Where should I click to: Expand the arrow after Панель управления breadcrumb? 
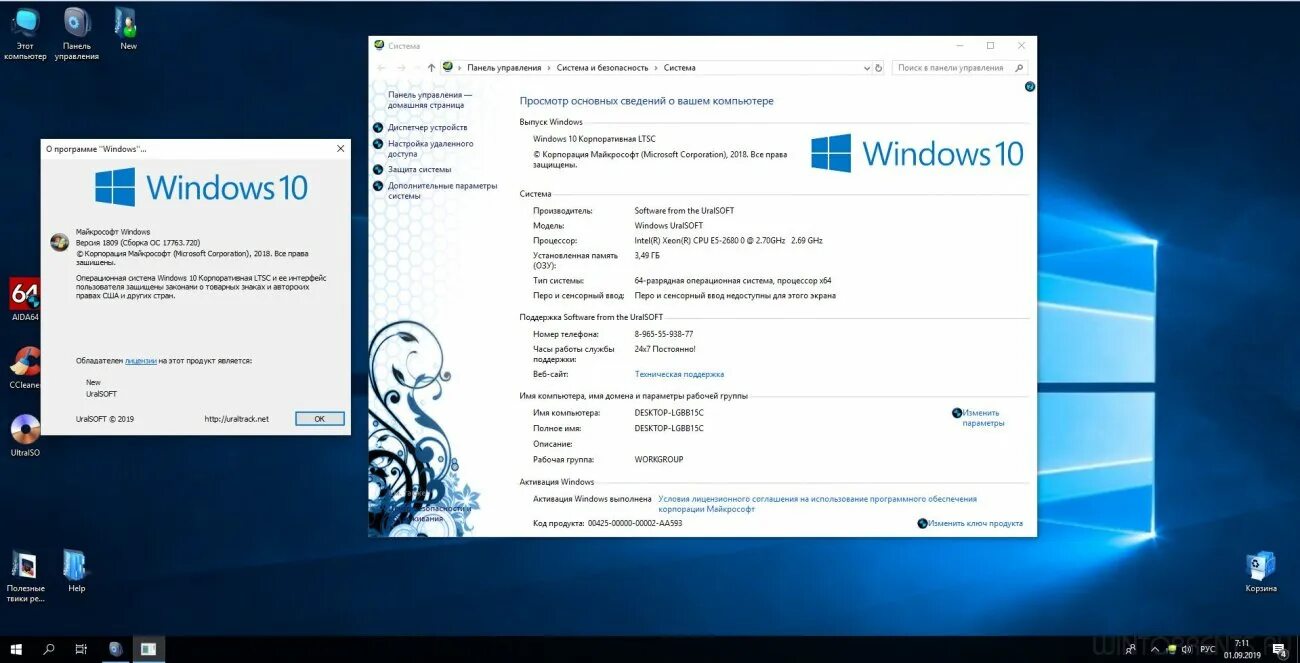click(549, 68)
